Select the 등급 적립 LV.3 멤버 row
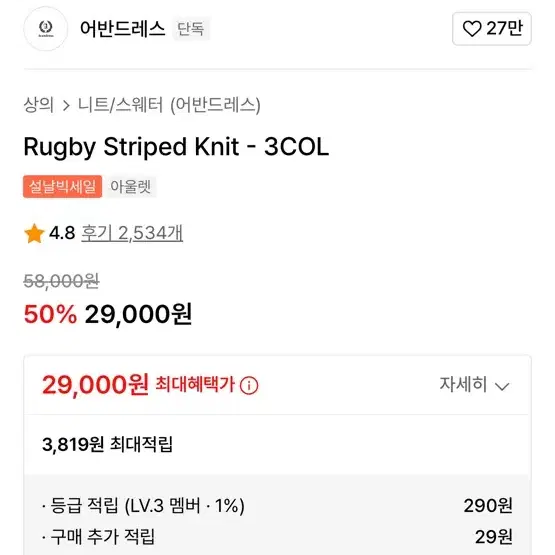Viewport: 555px width, 555px height. click(278, 505)
